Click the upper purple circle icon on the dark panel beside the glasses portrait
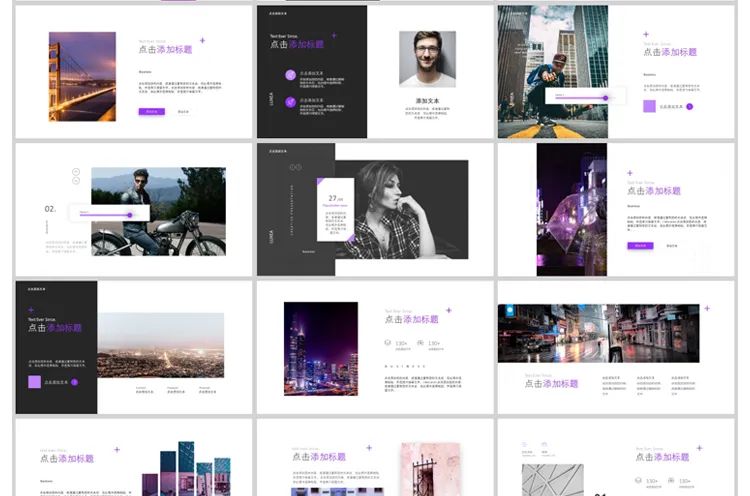Screen dimensions: 750x496 (290, 75)
